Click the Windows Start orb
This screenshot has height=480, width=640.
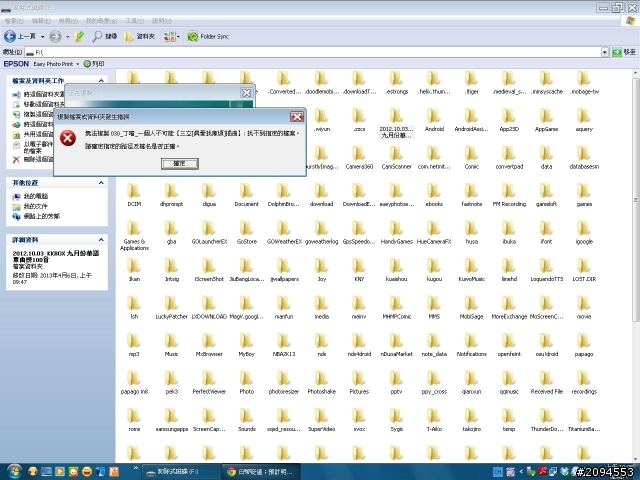tap(14, 471)
